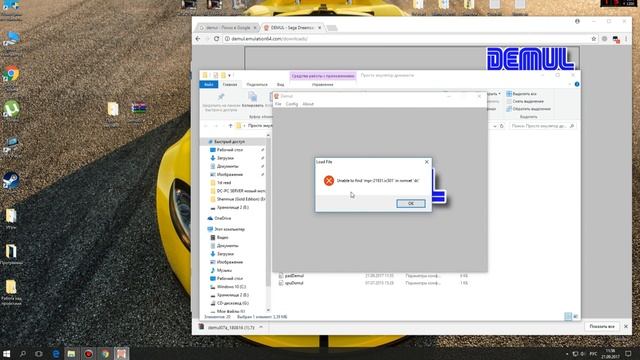Click Выделить все in the ribbon

point(521,94)
